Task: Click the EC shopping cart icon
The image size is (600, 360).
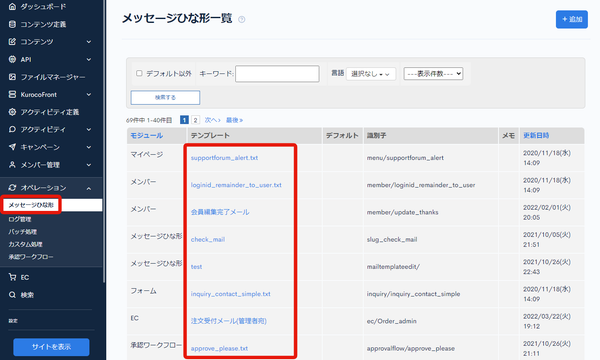Action: (x=12, y=277)
